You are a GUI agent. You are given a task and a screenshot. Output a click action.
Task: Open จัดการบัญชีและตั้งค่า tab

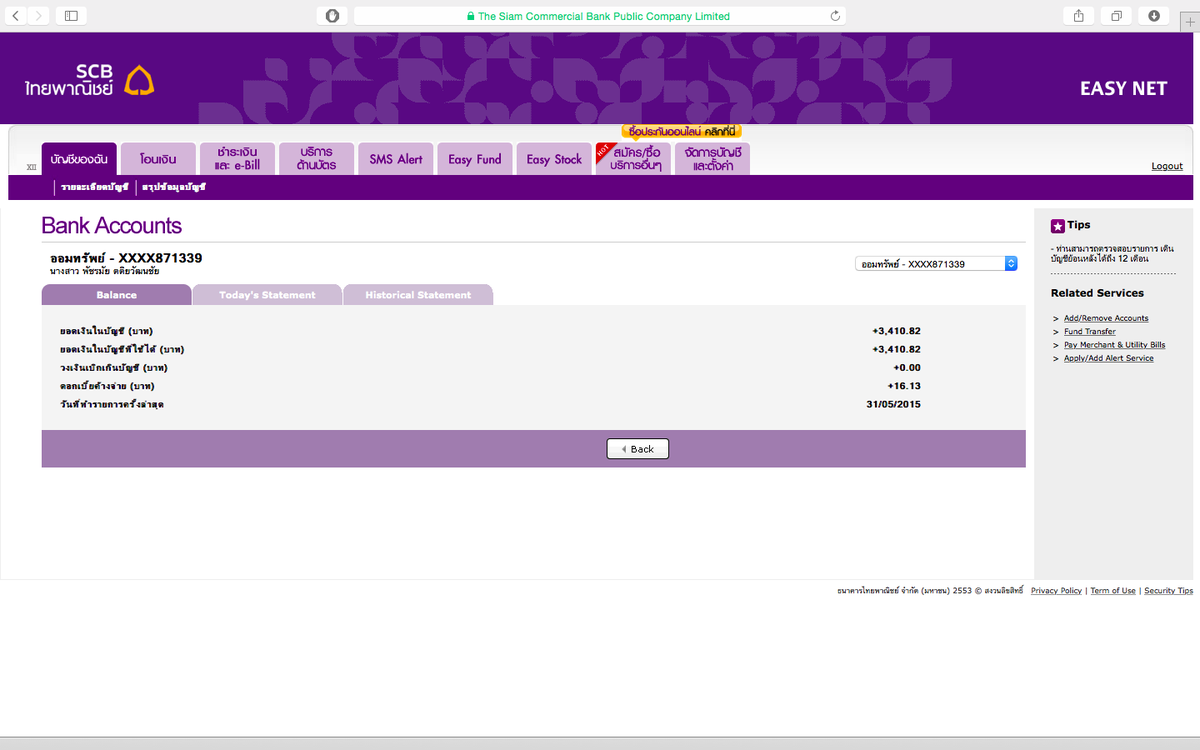coord(712,159)
